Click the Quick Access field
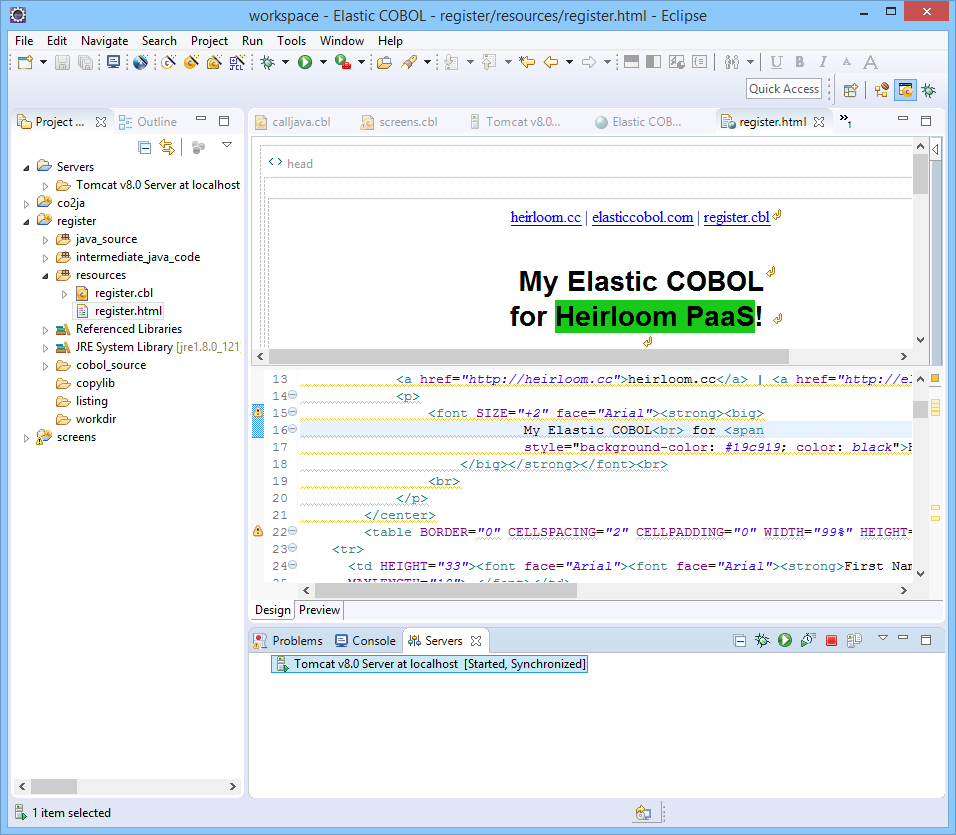 pos(783,89)
